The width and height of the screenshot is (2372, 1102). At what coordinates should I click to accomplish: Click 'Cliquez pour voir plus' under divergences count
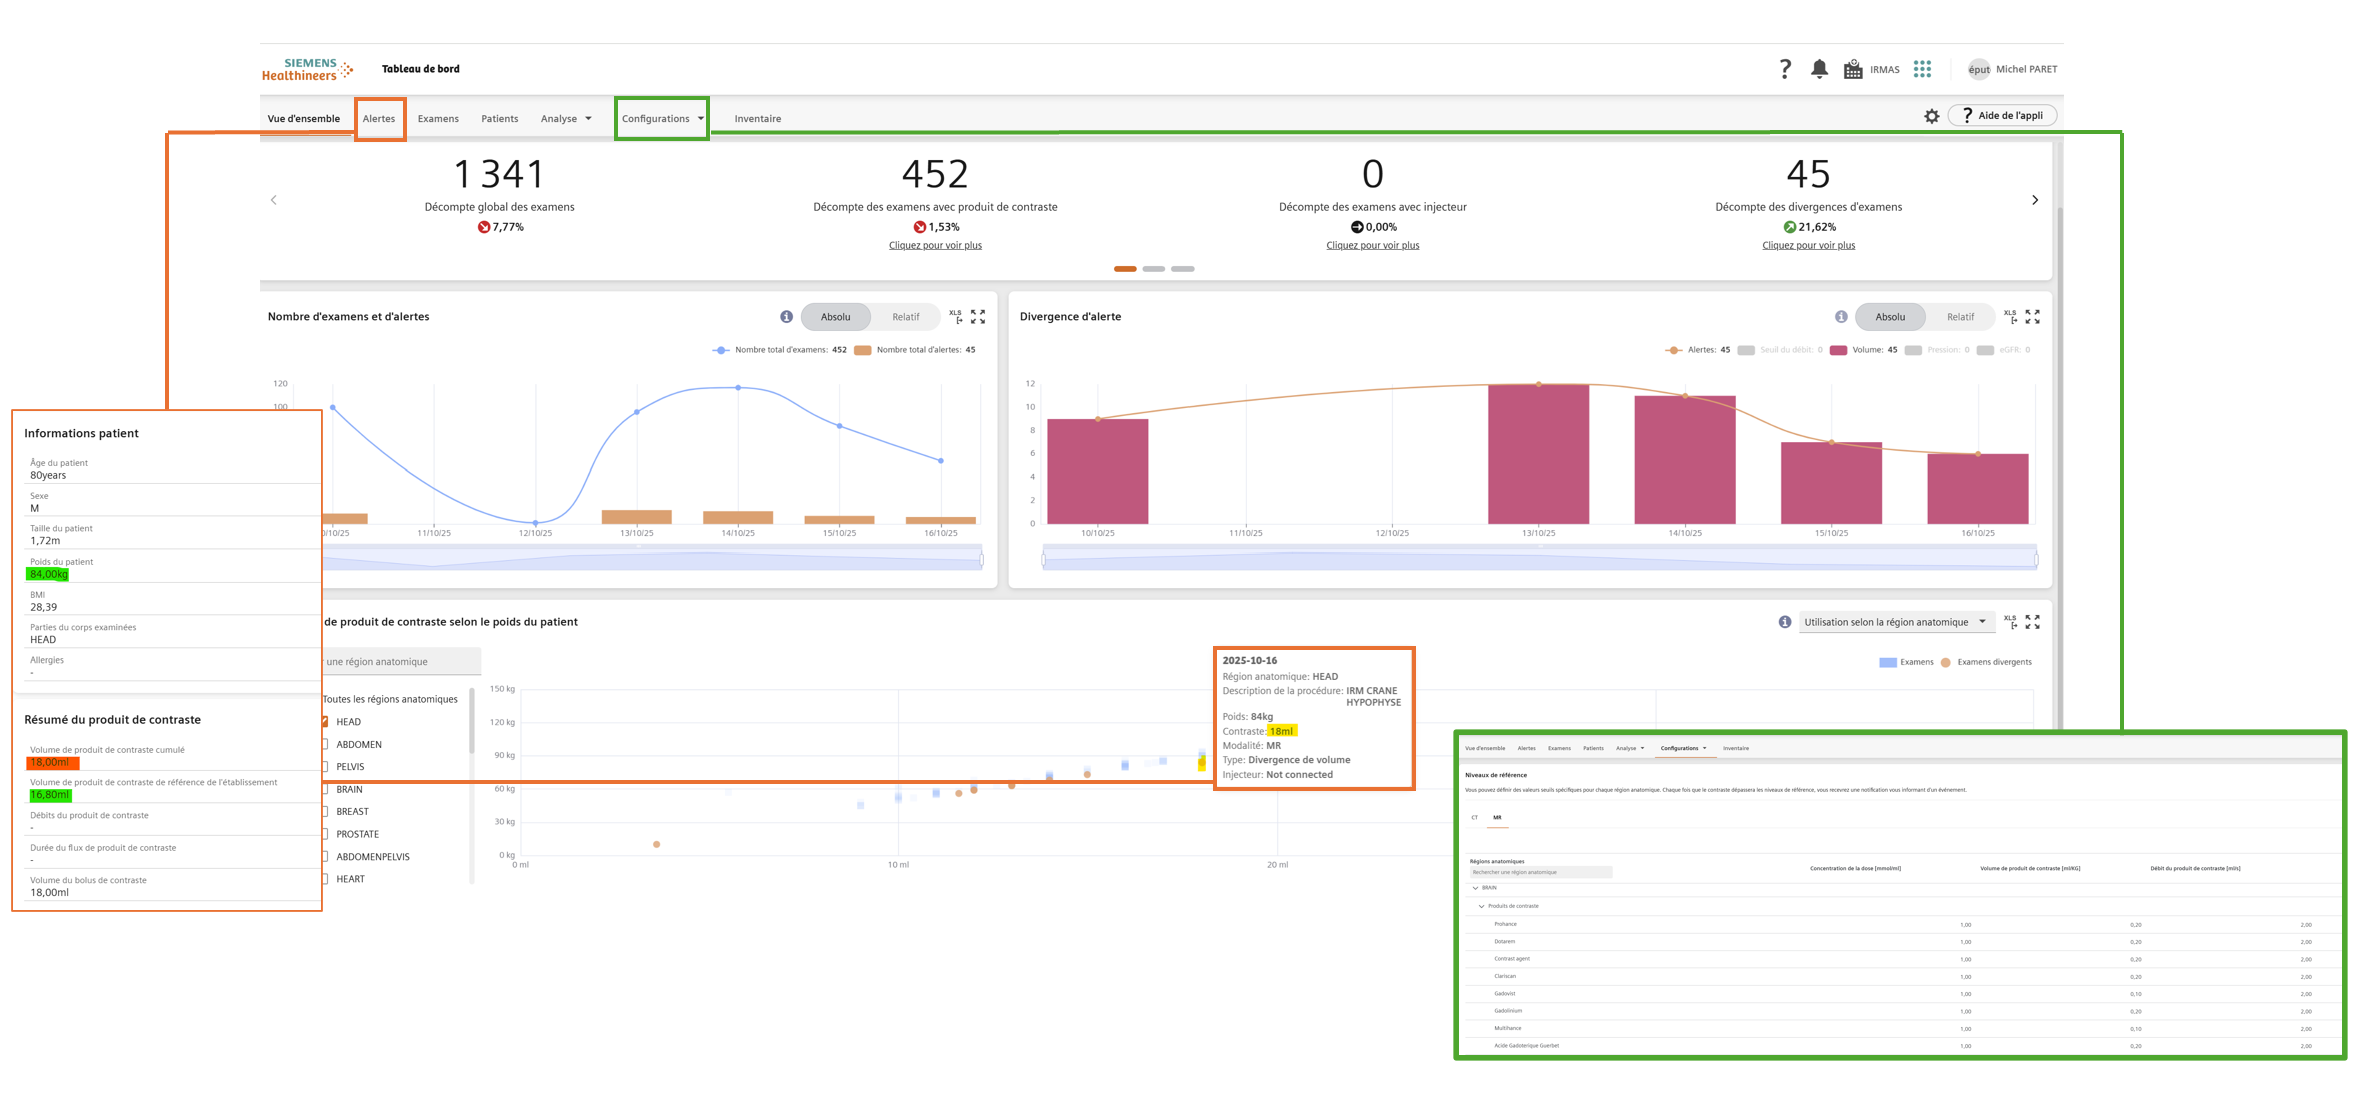1807,245
